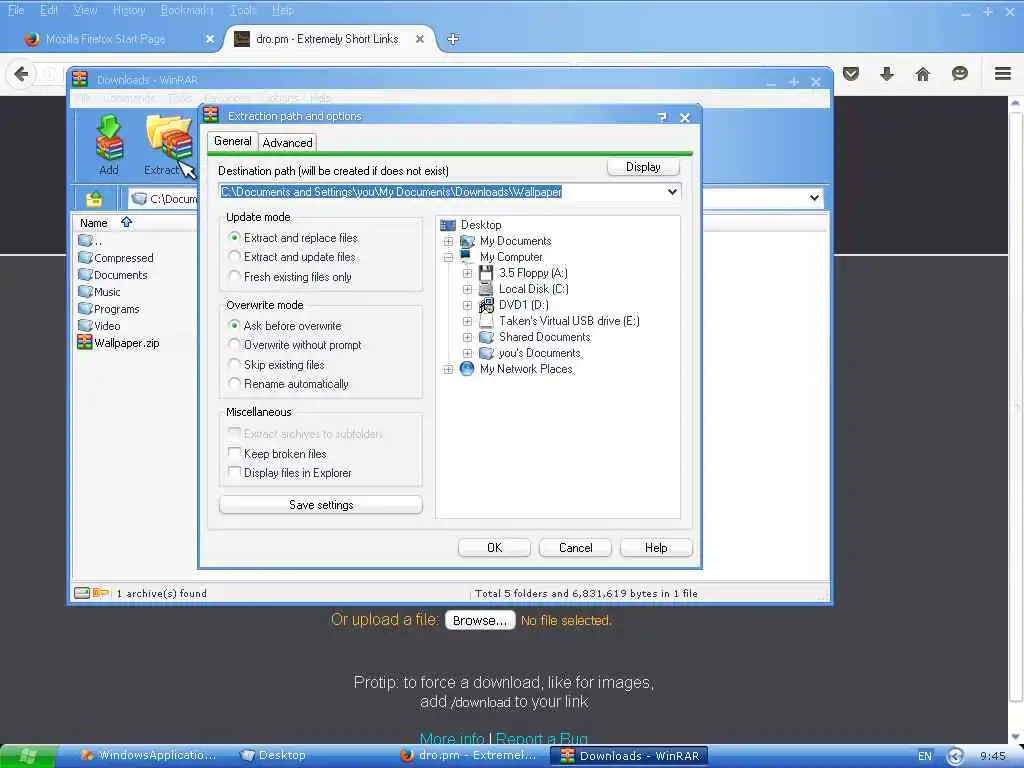Collapse the My Computer tree node

pyautogui.click(x=448, y=257)
